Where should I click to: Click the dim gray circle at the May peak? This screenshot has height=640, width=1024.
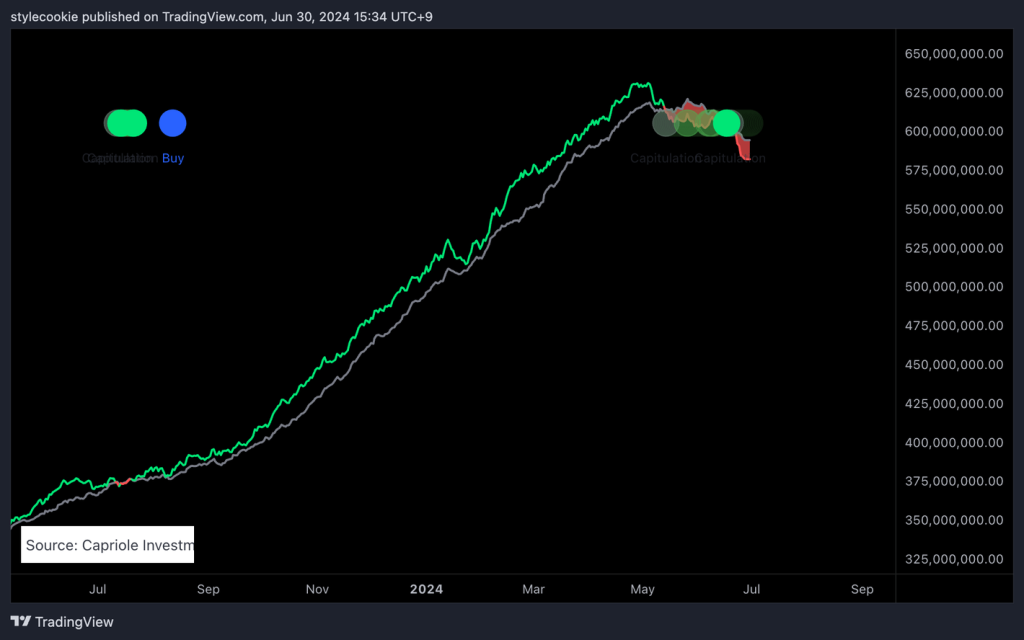(x=665, y=123)
